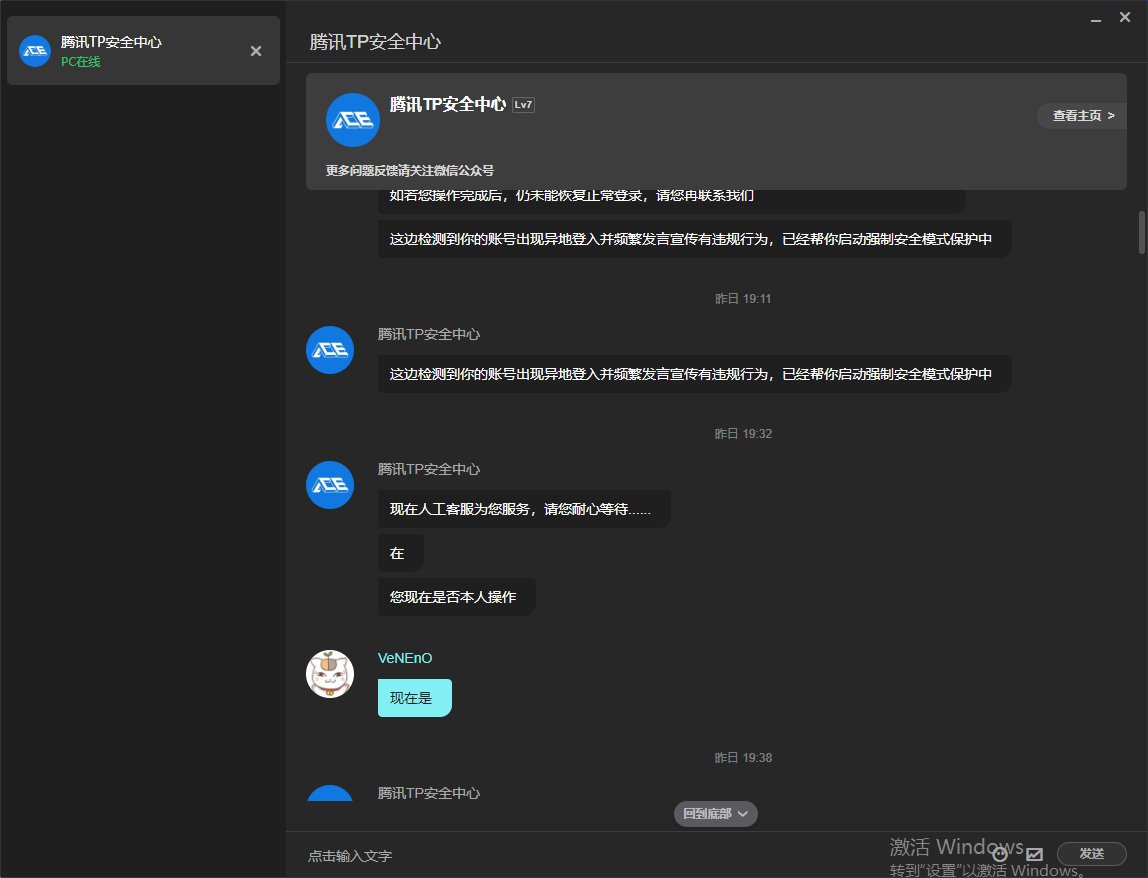Click the 点击输入文字 message input field

350,855
